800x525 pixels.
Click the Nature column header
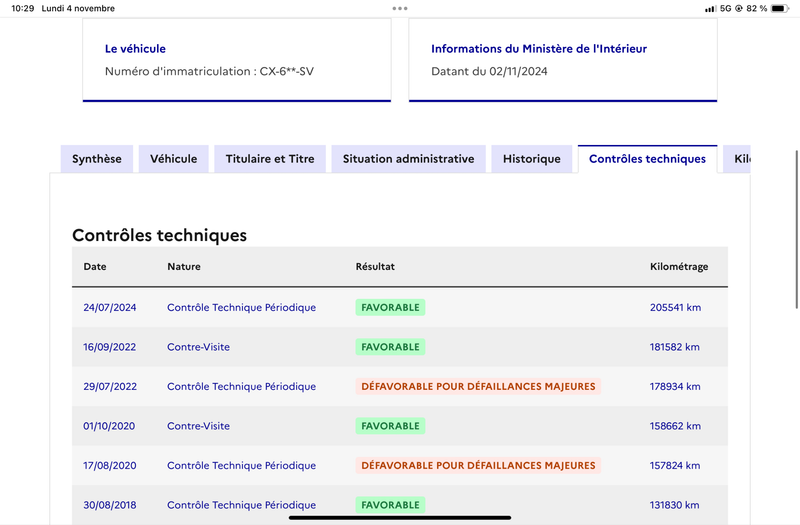[x=184, y=266]
